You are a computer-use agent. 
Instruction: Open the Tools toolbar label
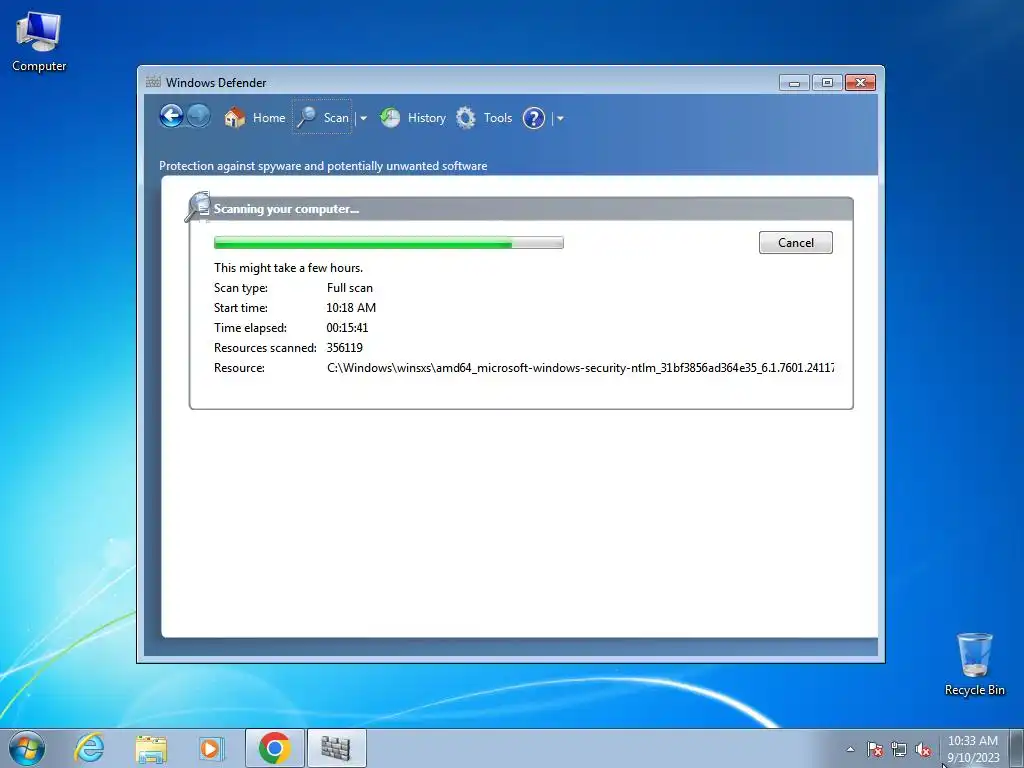[498, 118]
